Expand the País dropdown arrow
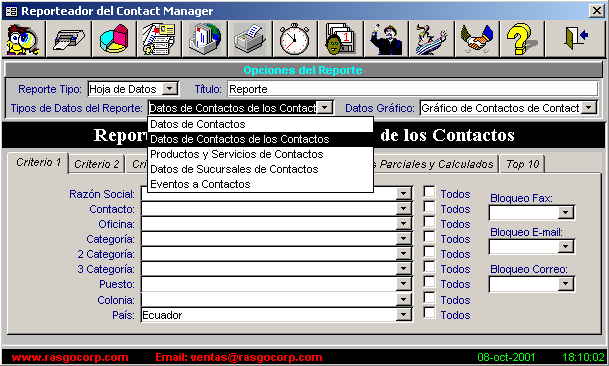609x366 pixels. (x=404, y=315)
